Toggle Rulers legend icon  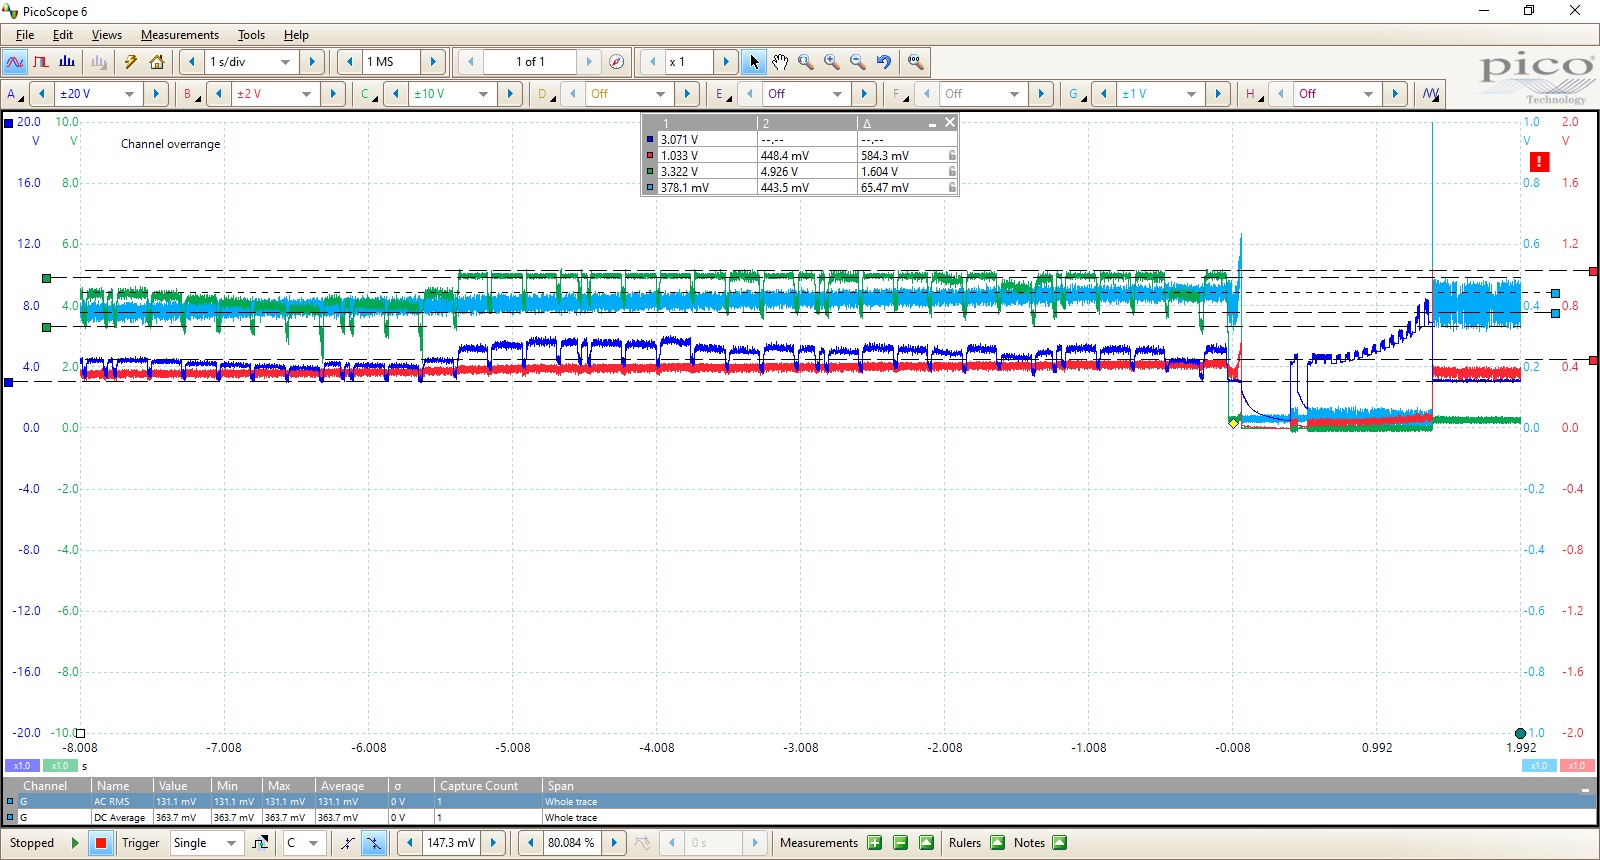tap(998, 843)
